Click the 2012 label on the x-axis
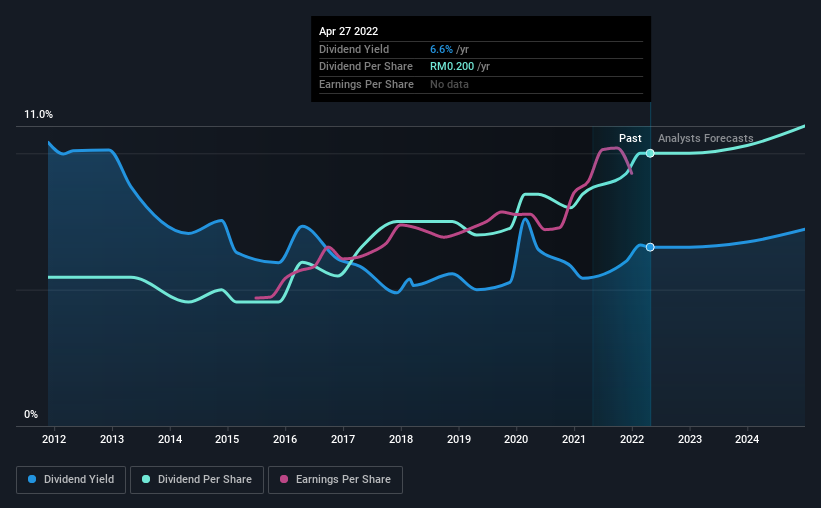 54,439
